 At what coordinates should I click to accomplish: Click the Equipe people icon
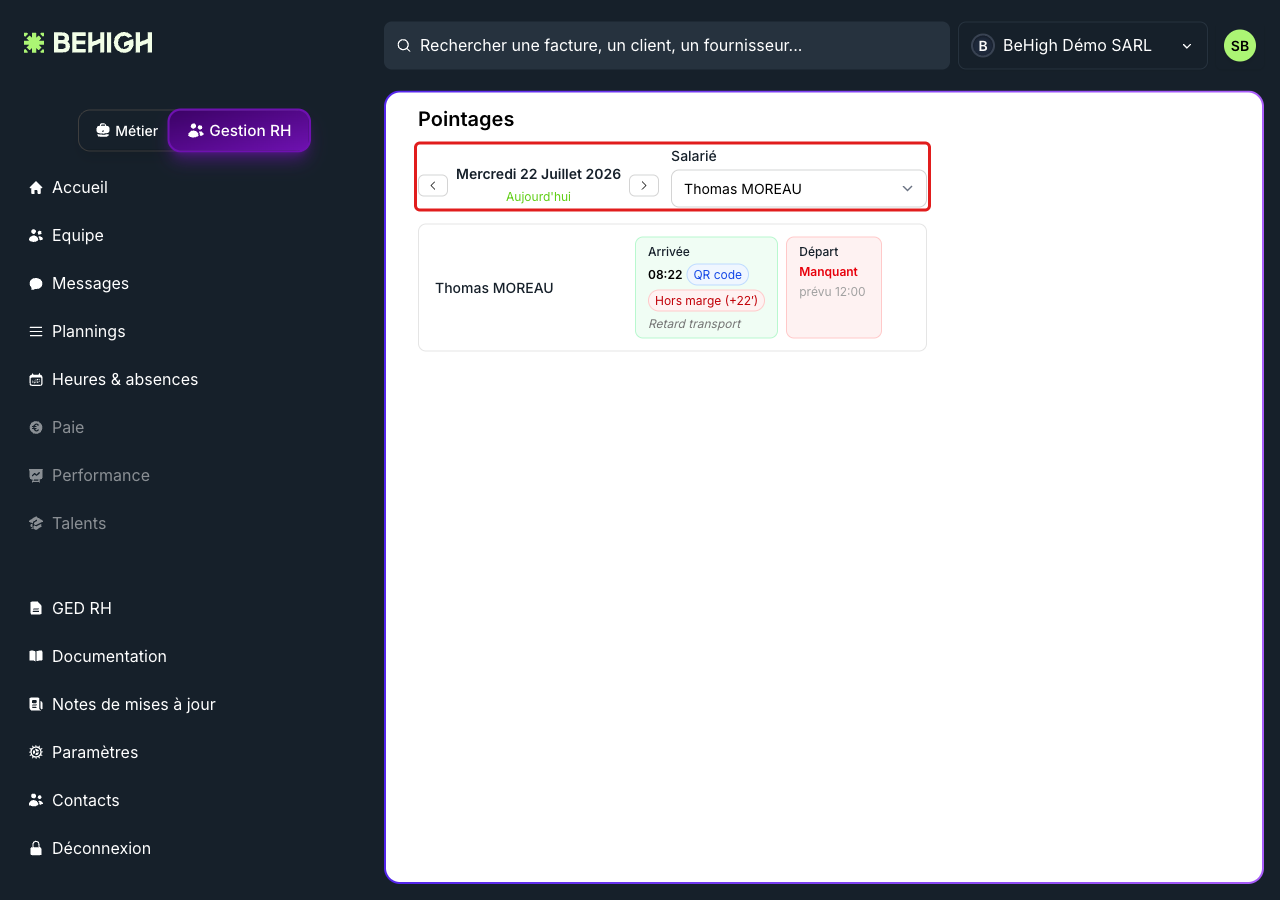pos(36,236)
